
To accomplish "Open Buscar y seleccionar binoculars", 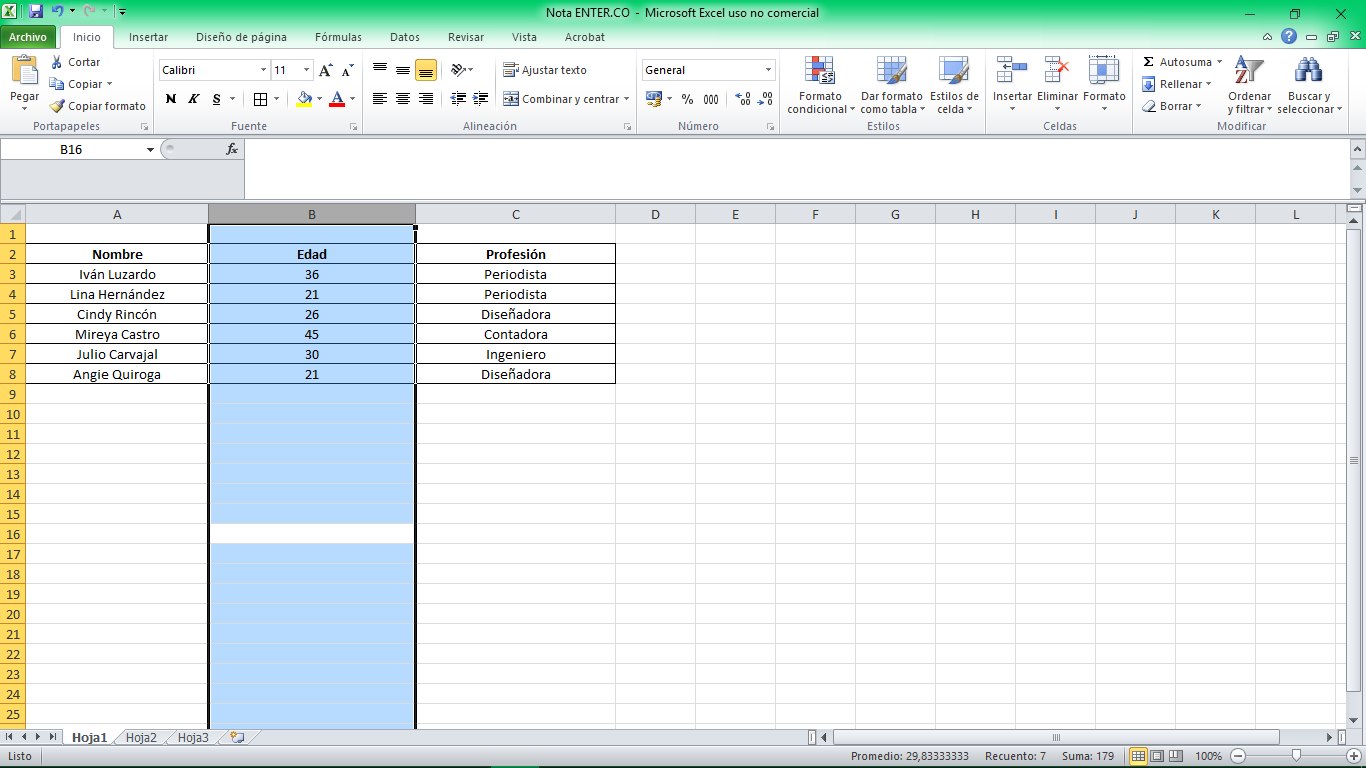I will [x=1307, y=85].
